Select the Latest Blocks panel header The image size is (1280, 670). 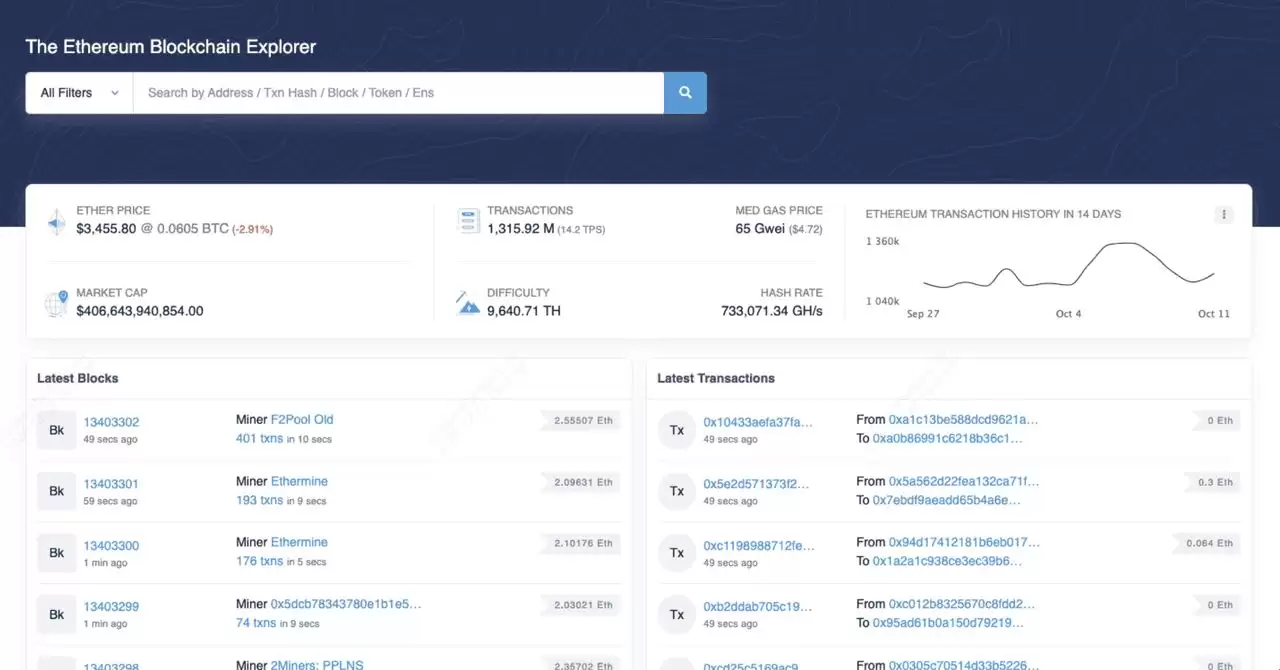[x=77, y=378]
